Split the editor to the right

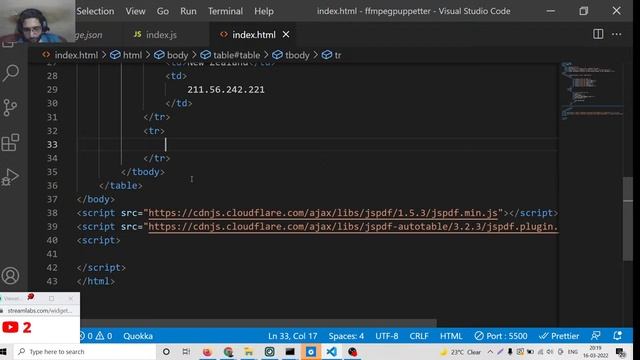click(598, 34)
